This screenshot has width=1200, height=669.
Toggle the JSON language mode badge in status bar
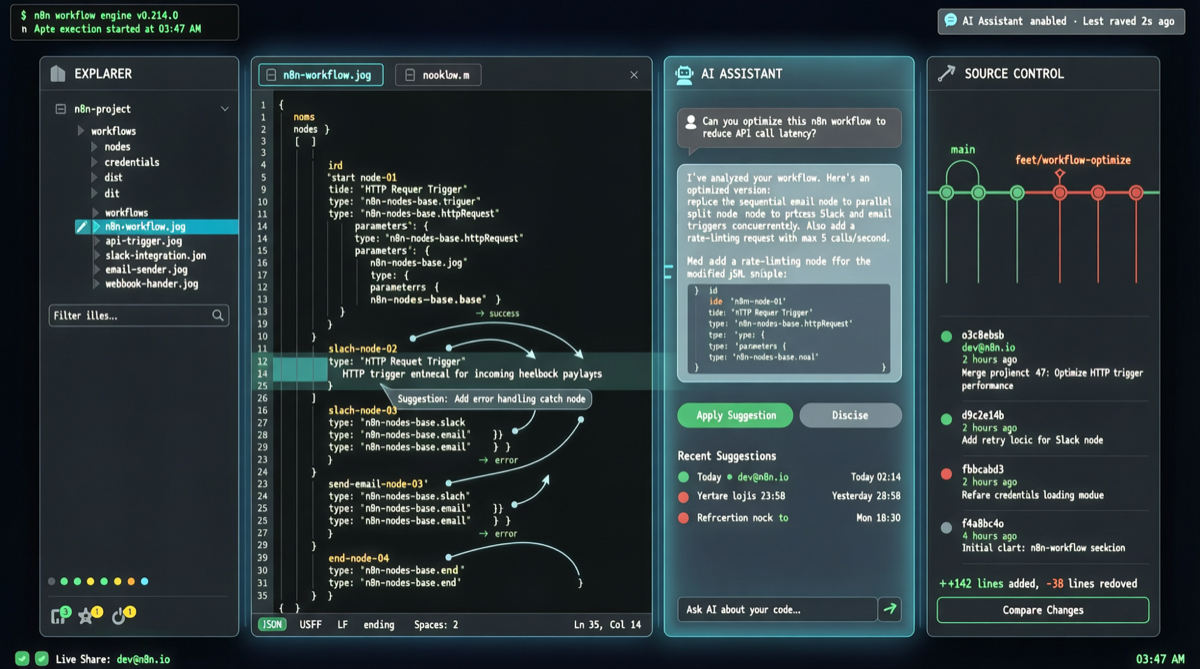pyautogui.click(x=270, y=624)
